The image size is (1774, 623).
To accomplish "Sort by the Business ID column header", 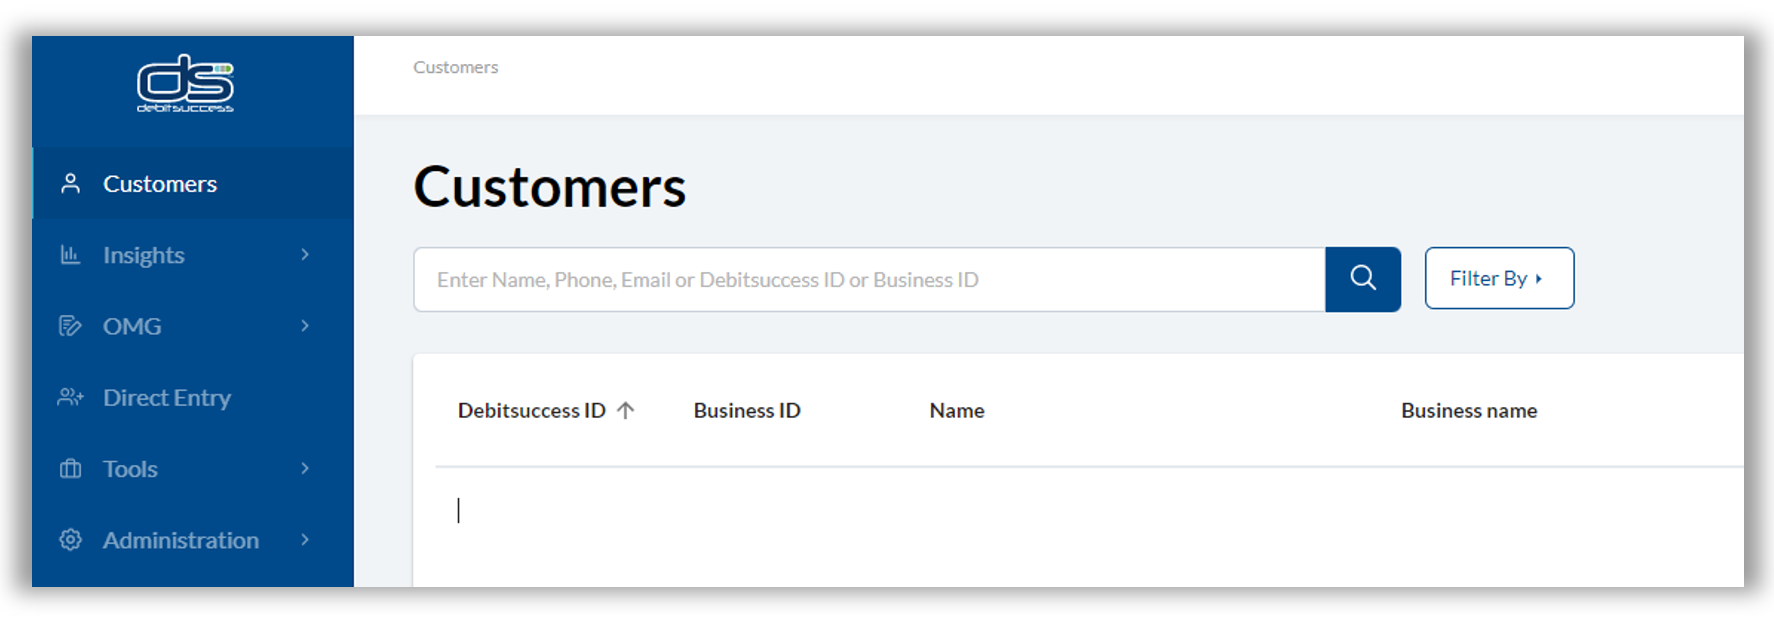I will coord(747,411).
